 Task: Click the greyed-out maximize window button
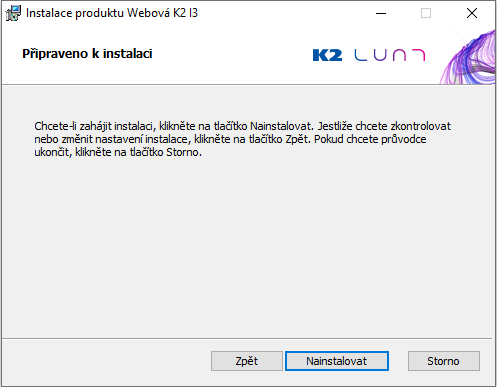[x=426, y=13]
